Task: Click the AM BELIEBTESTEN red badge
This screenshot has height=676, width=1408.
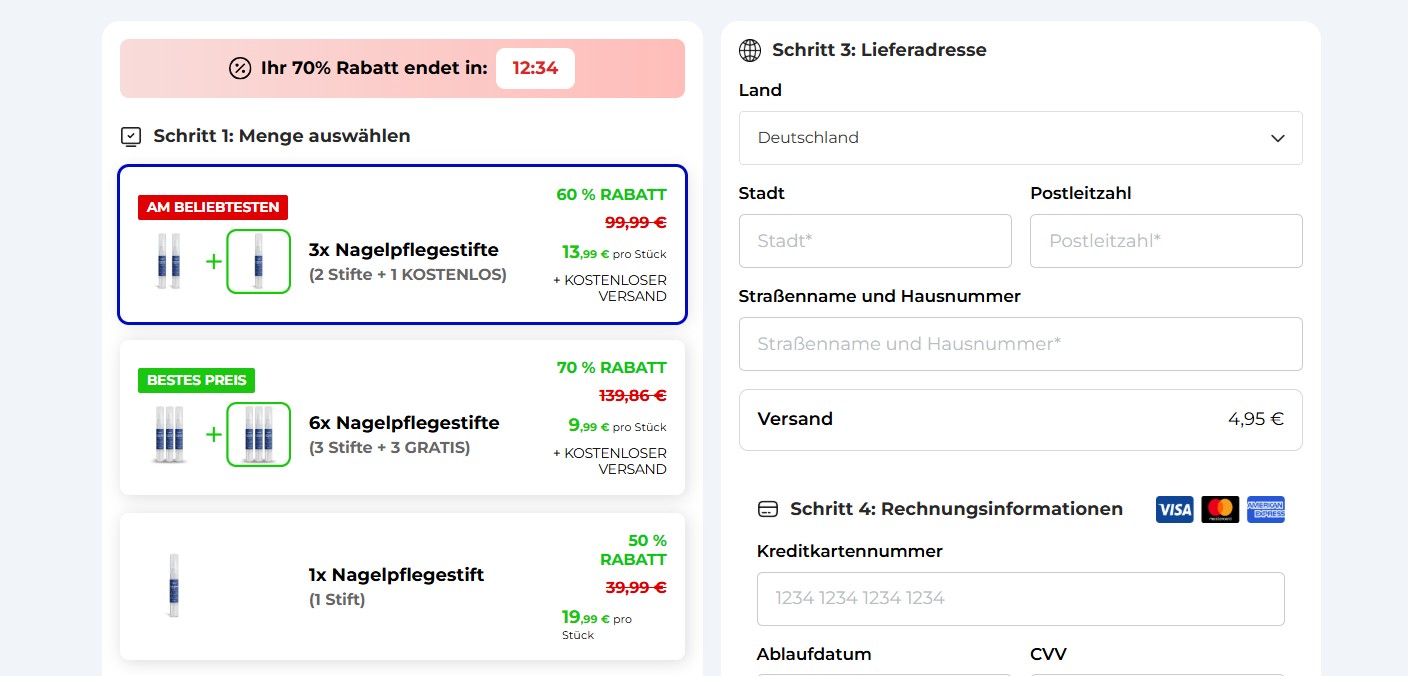Action: [x=213, y=207]
